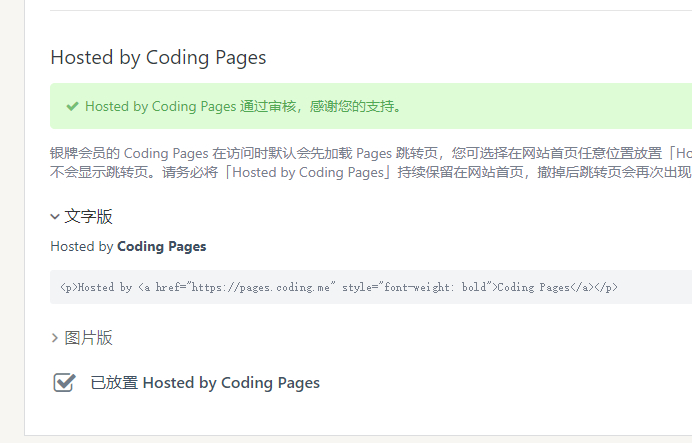Click the 图片版 section label
This screenshot has height=443, width=692.
click(89, 338)
